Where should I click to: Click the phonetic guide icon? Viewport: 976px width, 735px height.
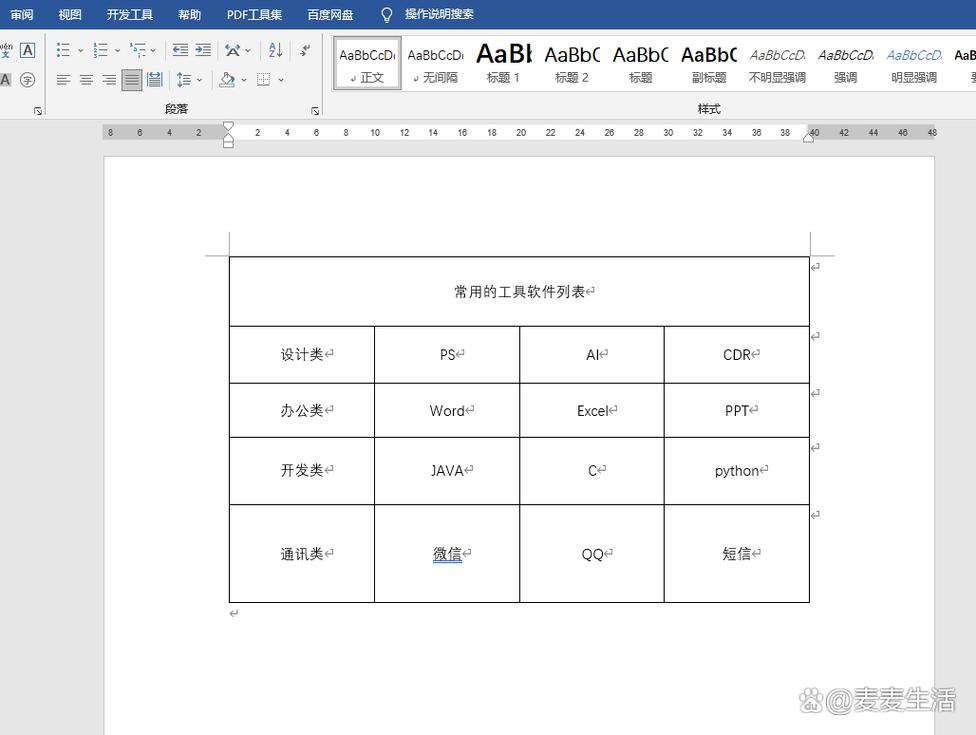point(6,50)
